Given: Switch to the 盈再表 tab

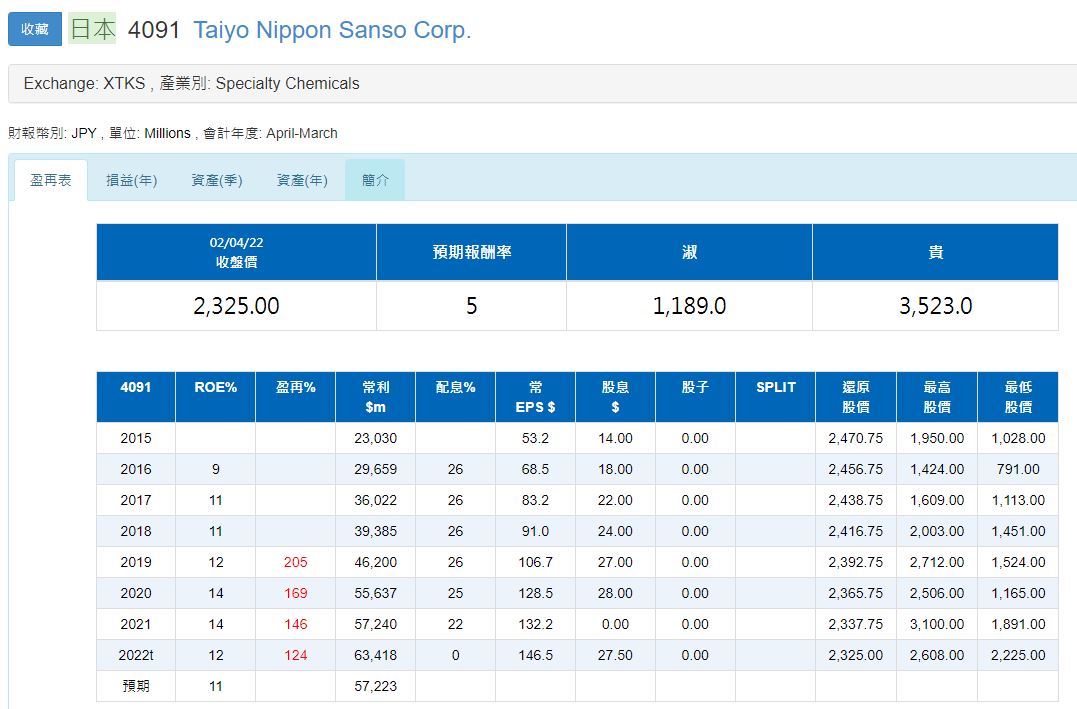Looking at the screenshot, I should pos(50,180).
